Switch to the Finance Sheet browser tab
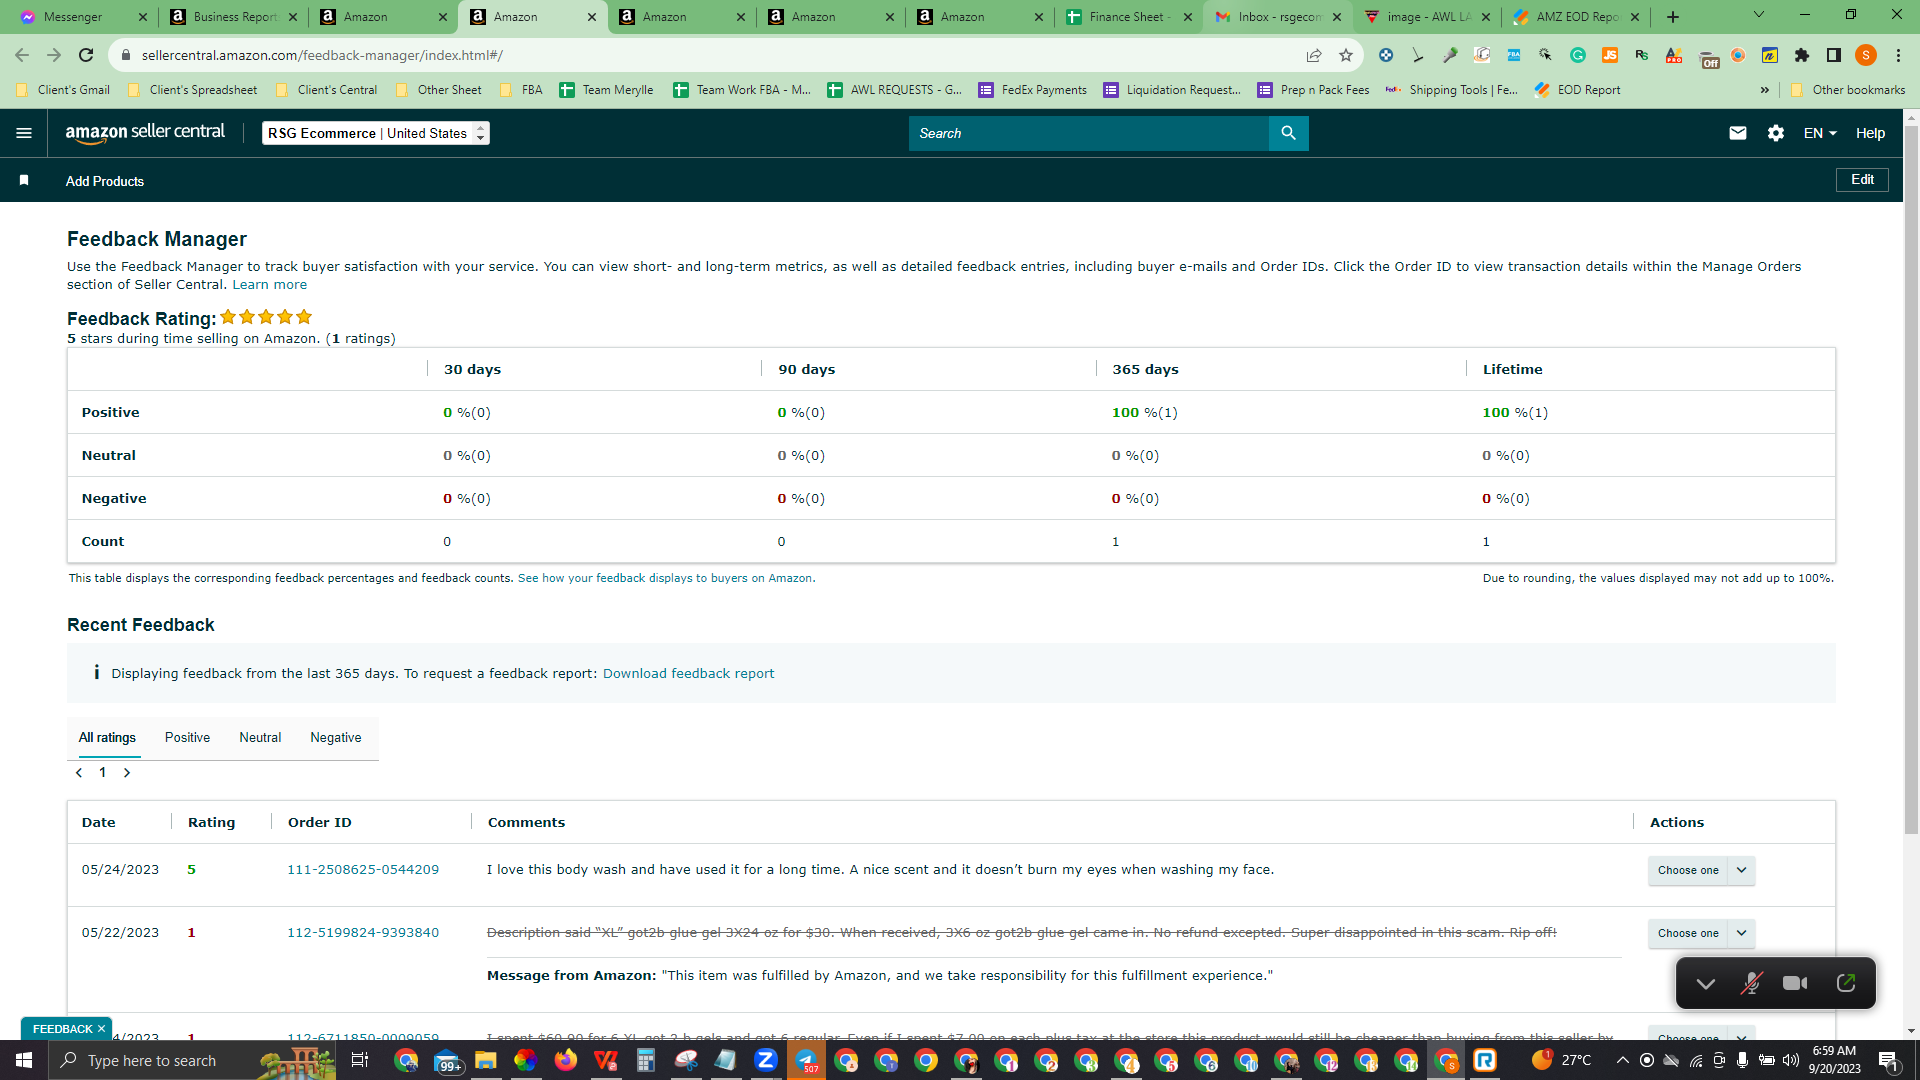This screenshot has width=1920, height=1080. pos(1127,17)
